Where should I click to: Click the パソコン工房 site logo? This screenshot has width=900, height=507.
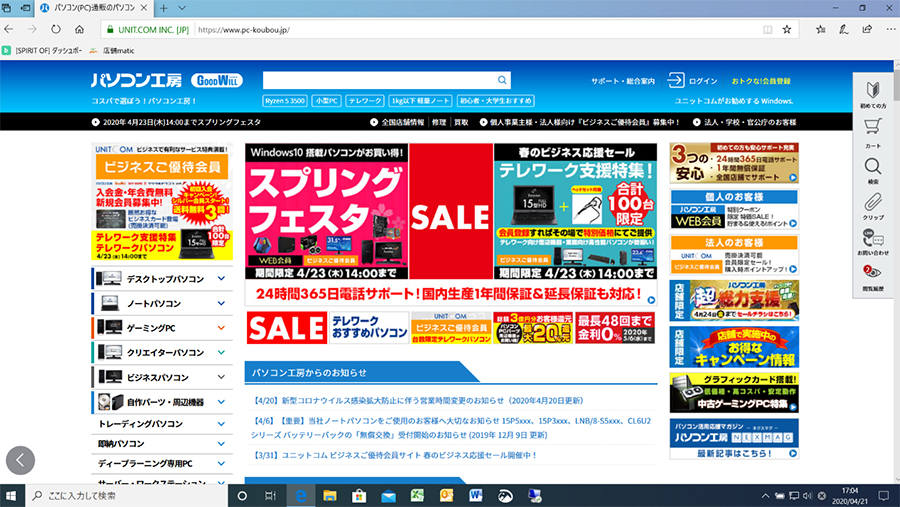click(137, 80)
